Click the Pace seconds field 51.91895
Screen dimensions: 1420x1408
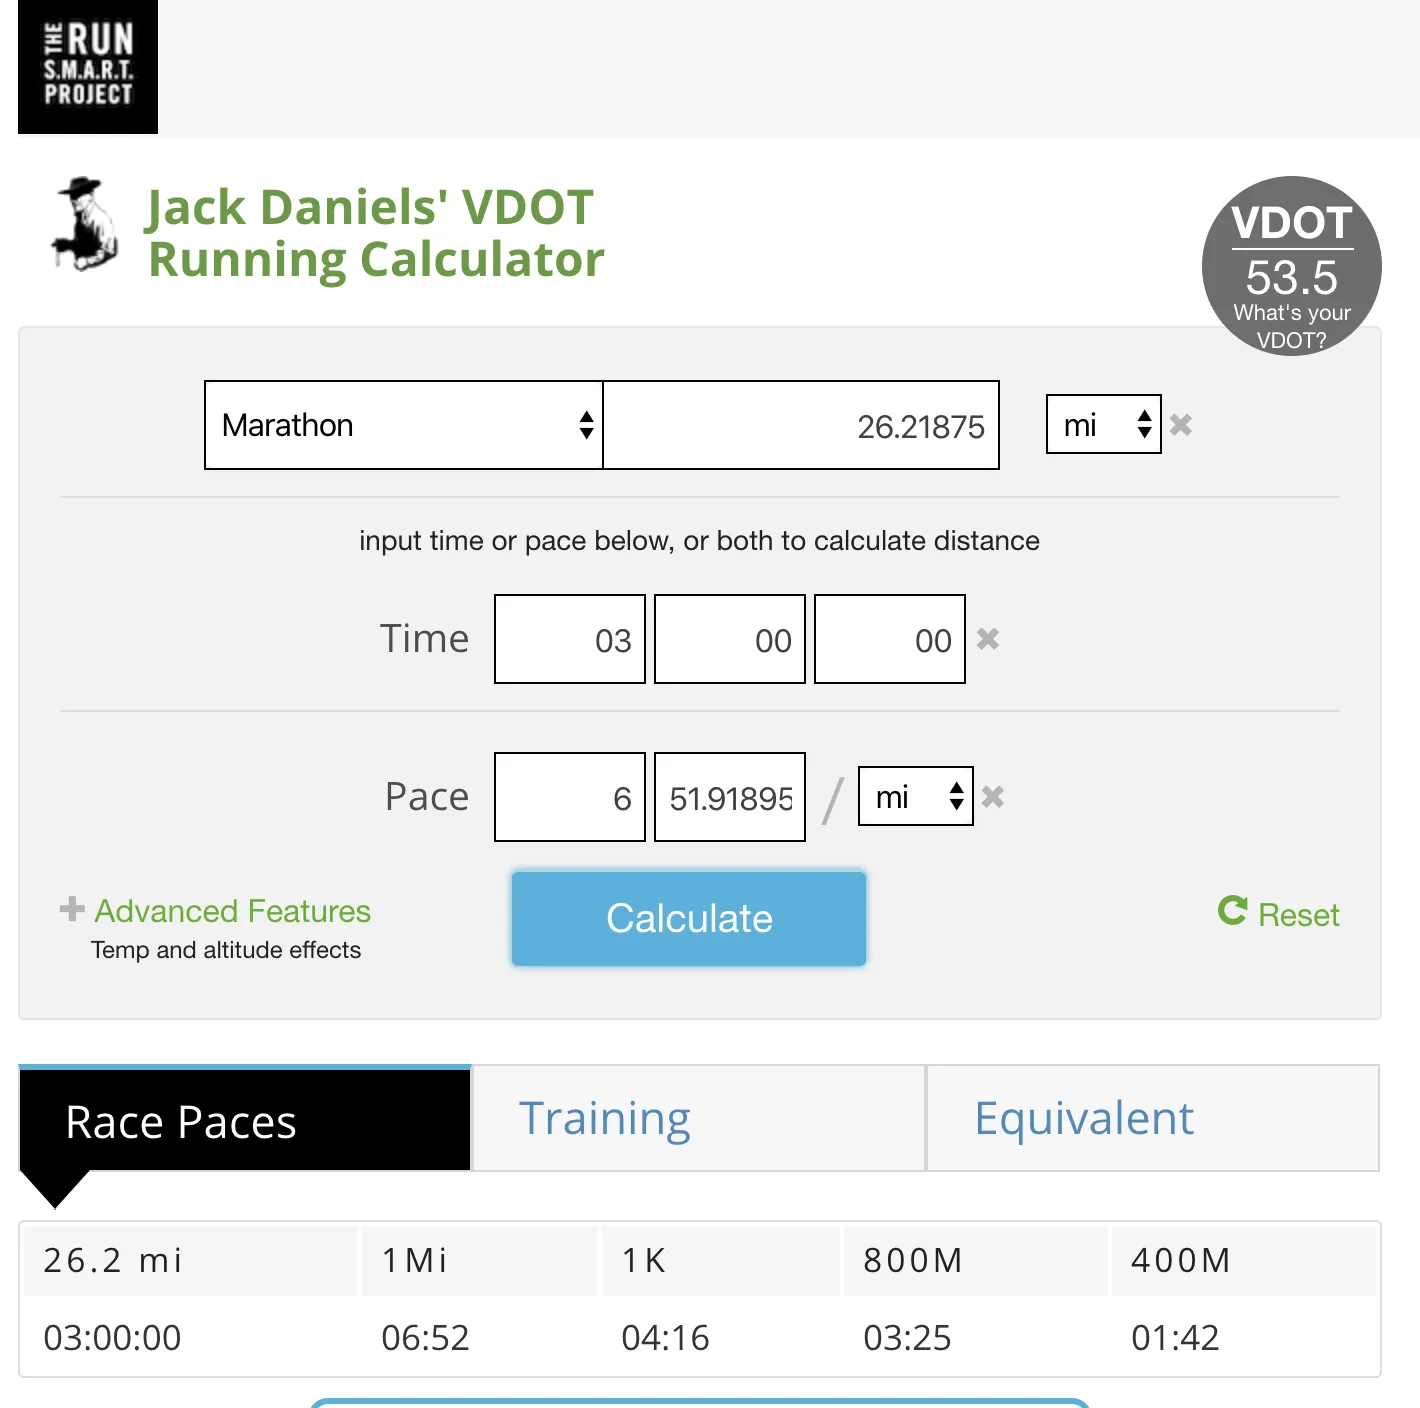point(730,797)
